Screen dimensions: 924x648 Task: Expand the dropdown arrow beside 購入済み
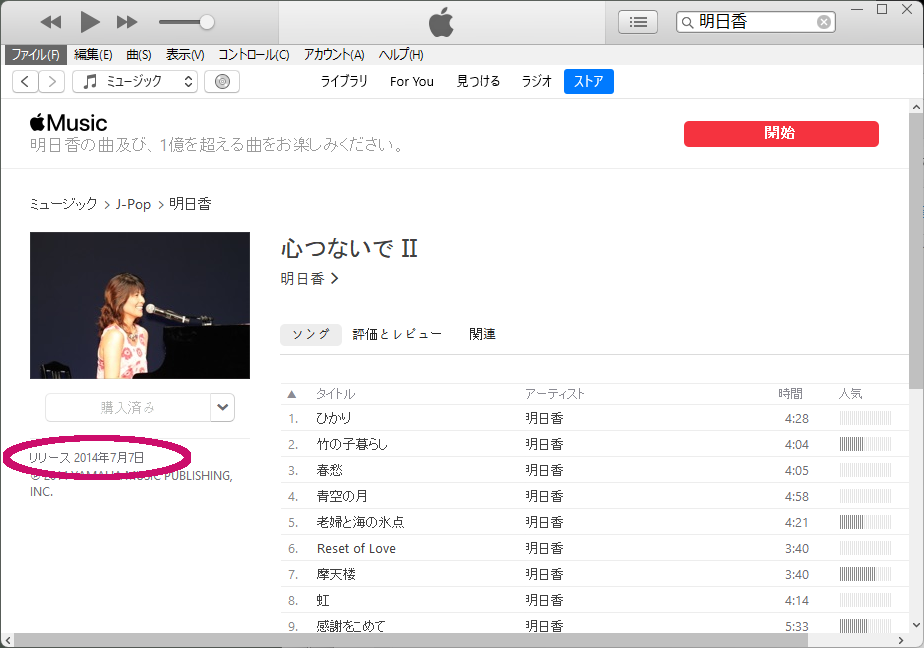click(x=223, y=407)
